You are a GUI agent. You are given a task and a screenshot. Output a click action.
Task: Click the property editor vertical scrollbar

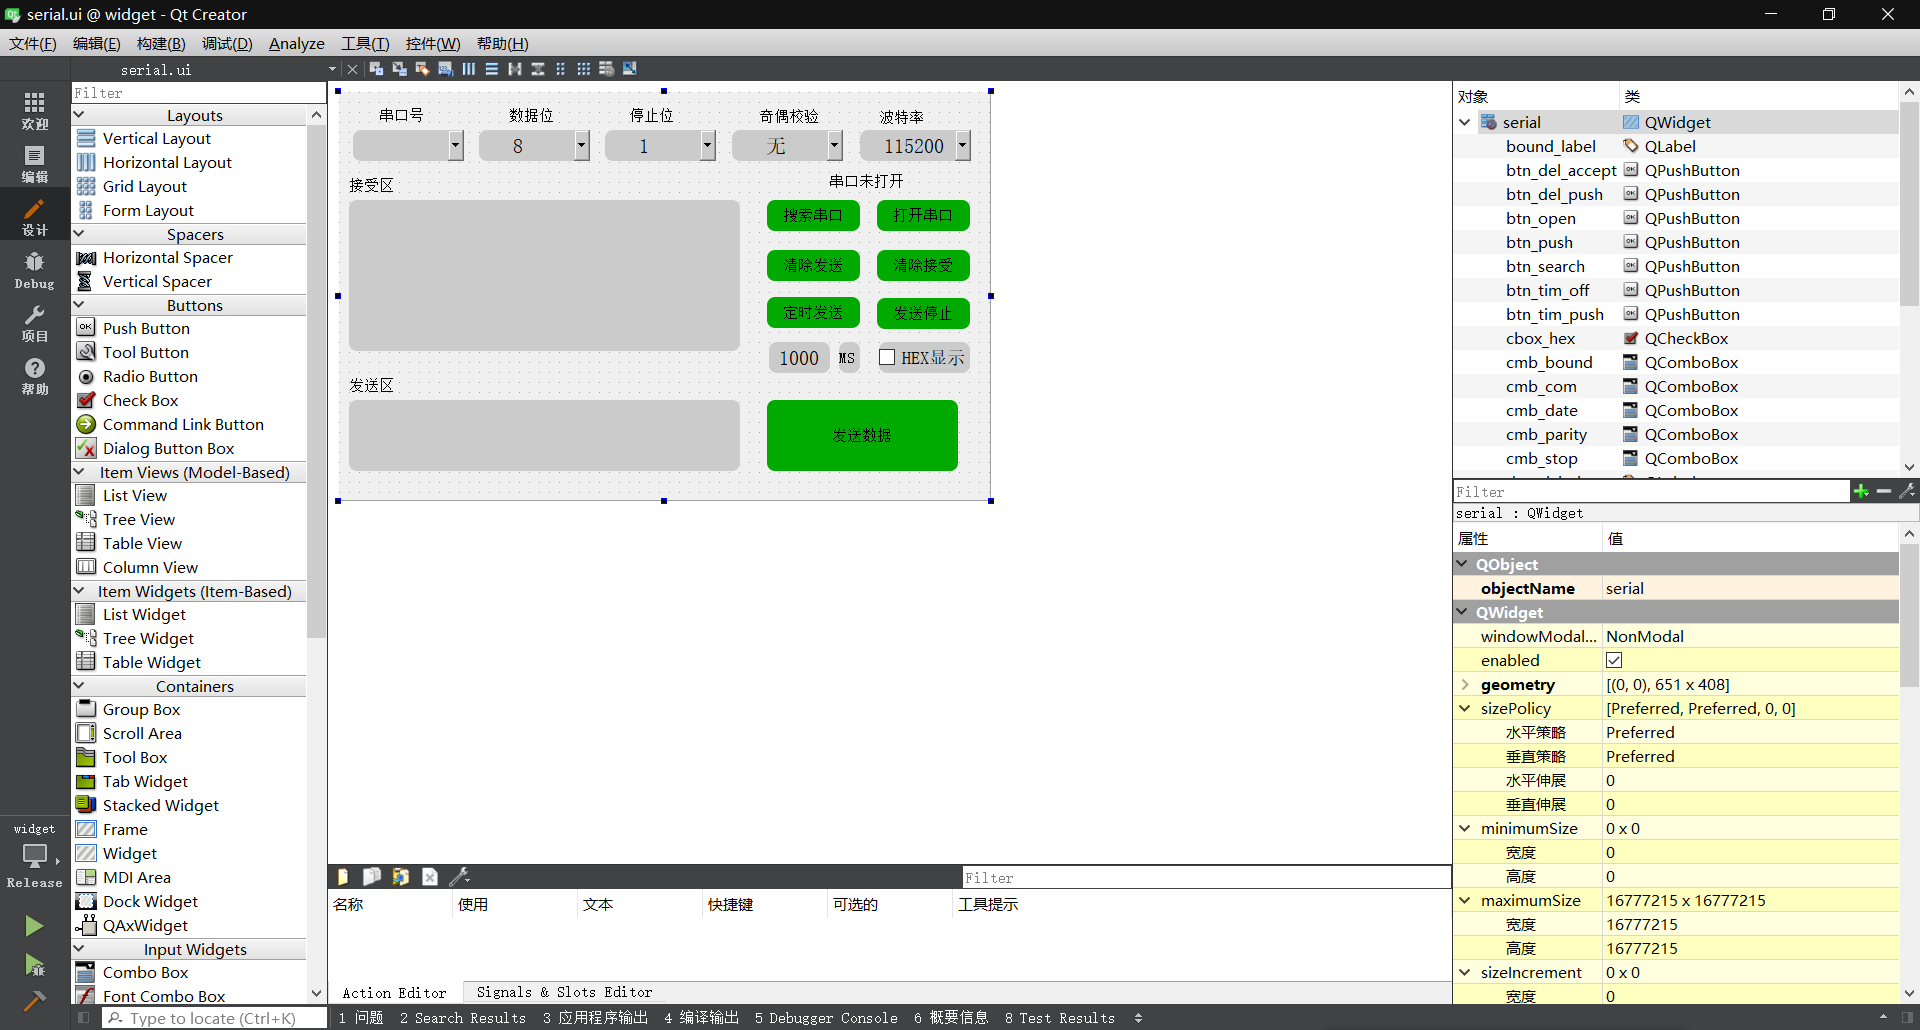pyautogui.click(x=1909, y=615)
